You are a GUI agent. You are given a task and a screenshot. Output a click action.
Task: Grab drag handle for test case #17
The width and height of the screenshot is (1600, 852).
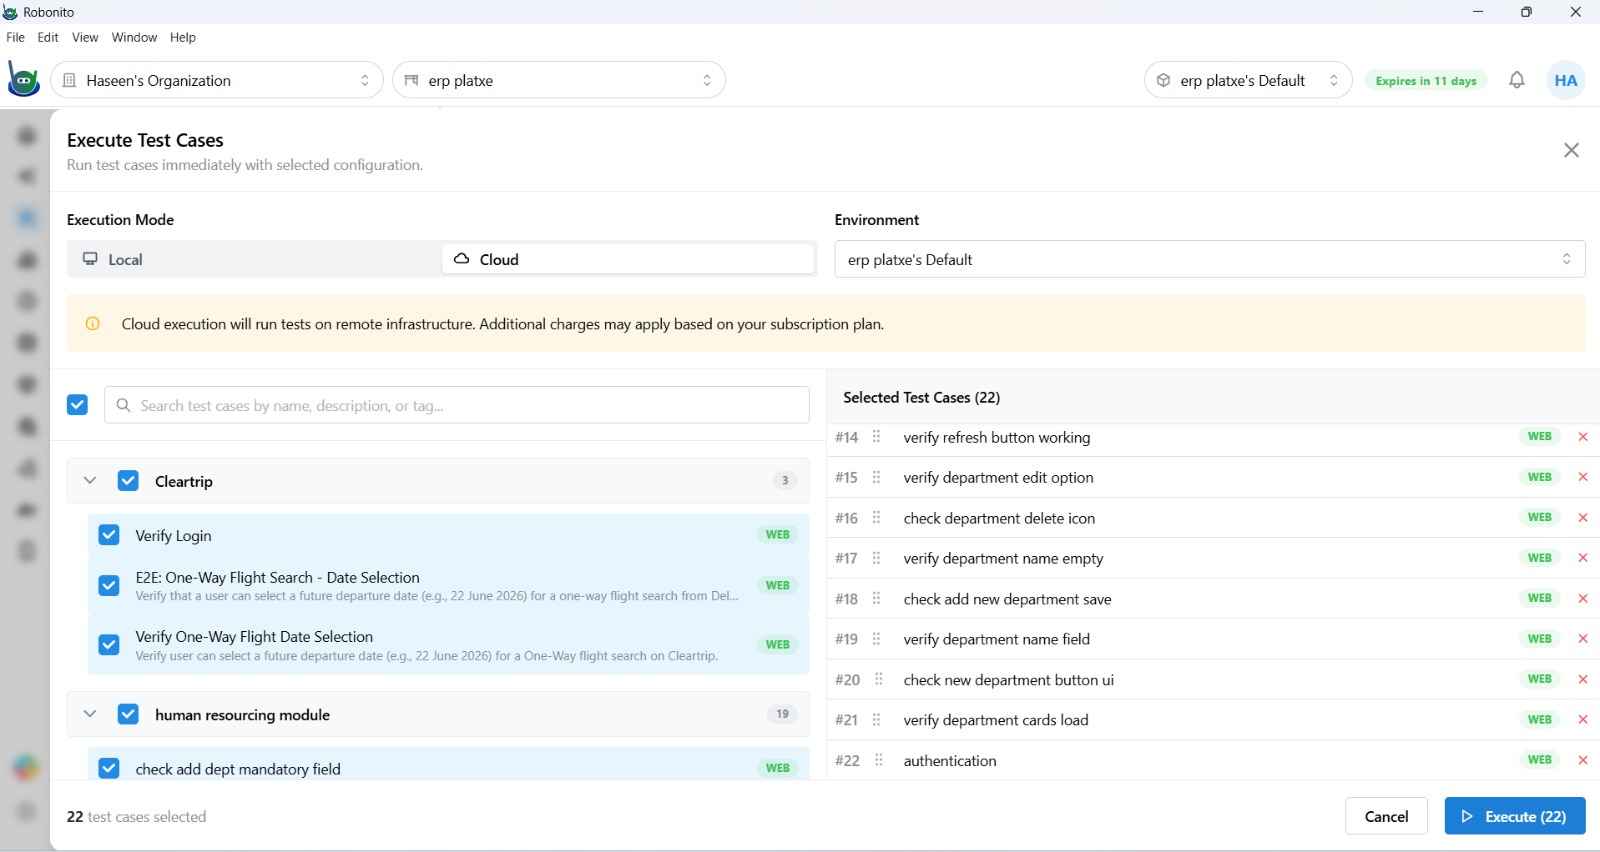(877, 558)
